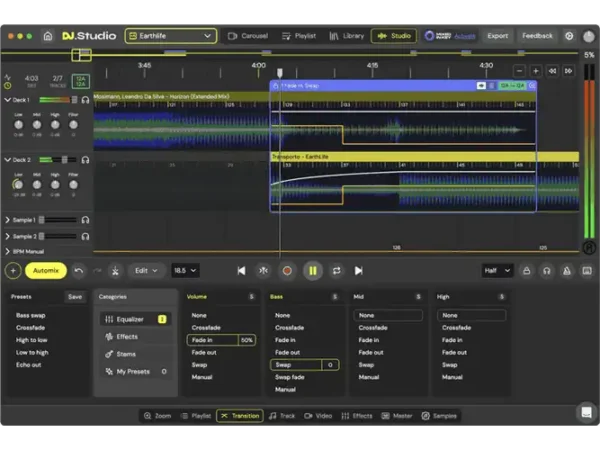Click Deck 1 headphones cue icon
Image resolution: width=600 pixels, height=450 pixels.
coord(85,100)
